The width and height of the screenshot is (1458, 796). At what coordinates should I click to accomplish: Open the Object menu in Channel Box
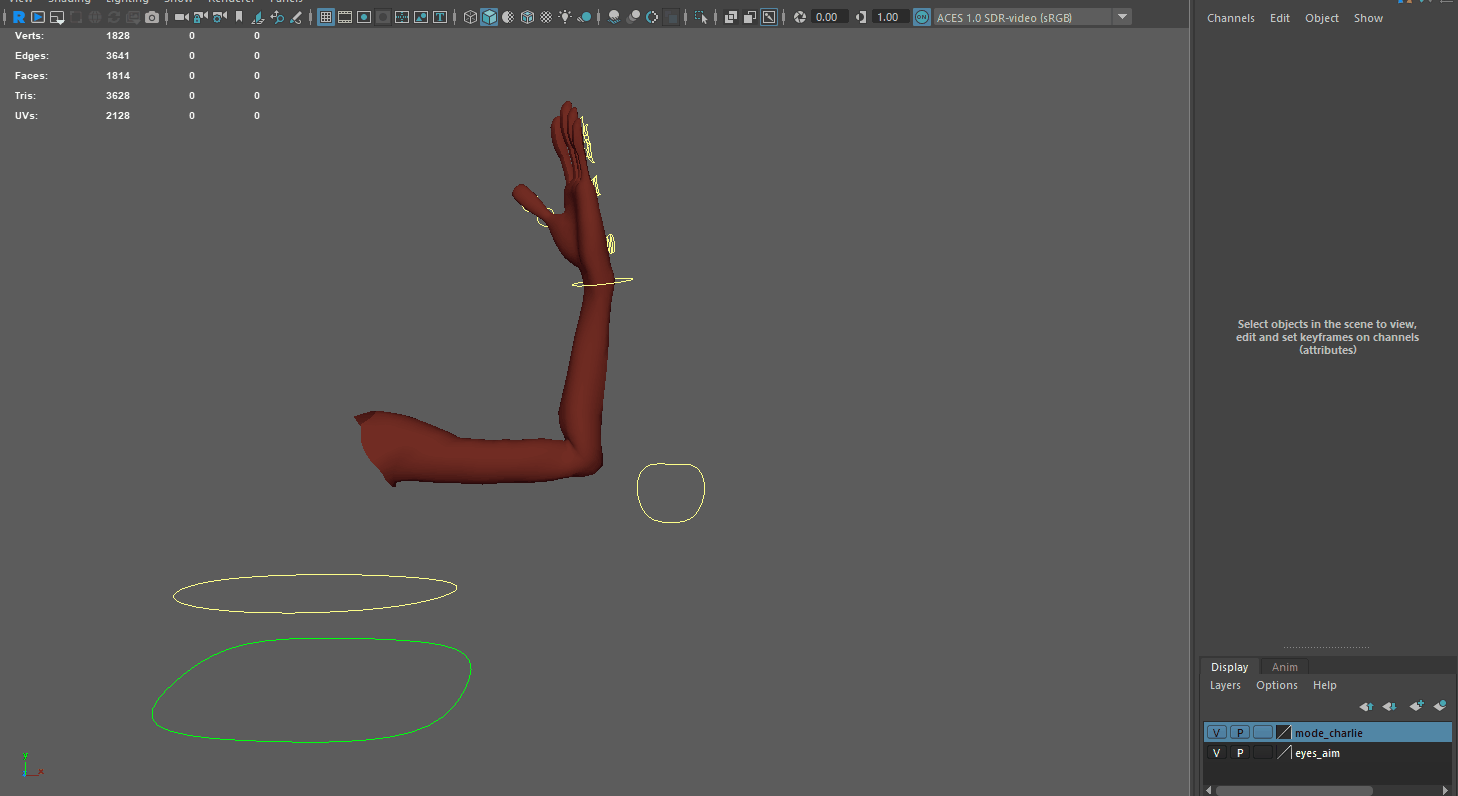pyautogui.click(x=1322, y=18)
